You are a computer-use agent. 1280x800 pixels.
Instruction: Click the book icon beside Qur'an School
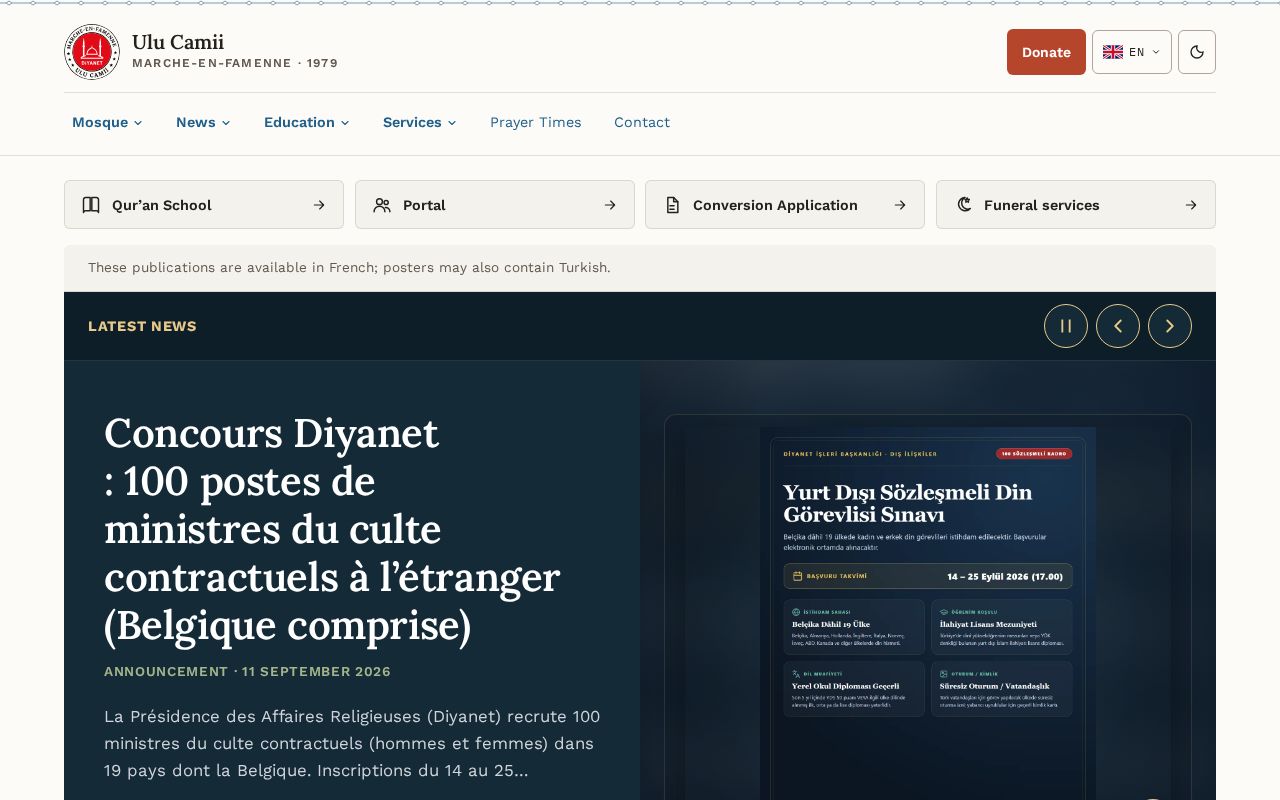click(x=91, y=205)
